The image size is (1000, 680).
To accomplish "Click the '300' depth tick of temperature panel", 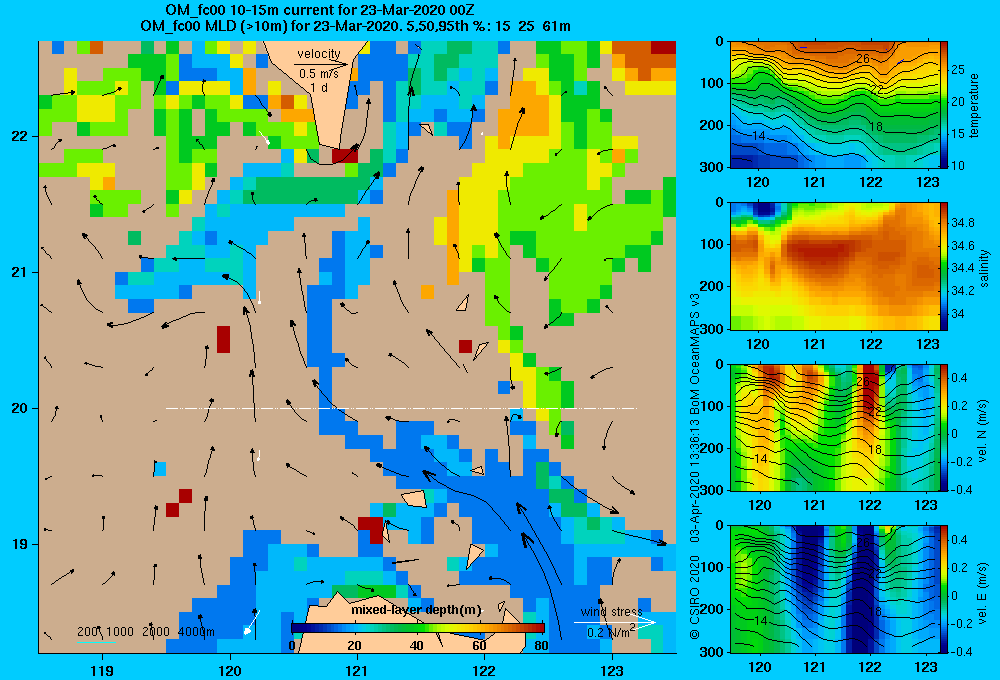I will point(712,167).
